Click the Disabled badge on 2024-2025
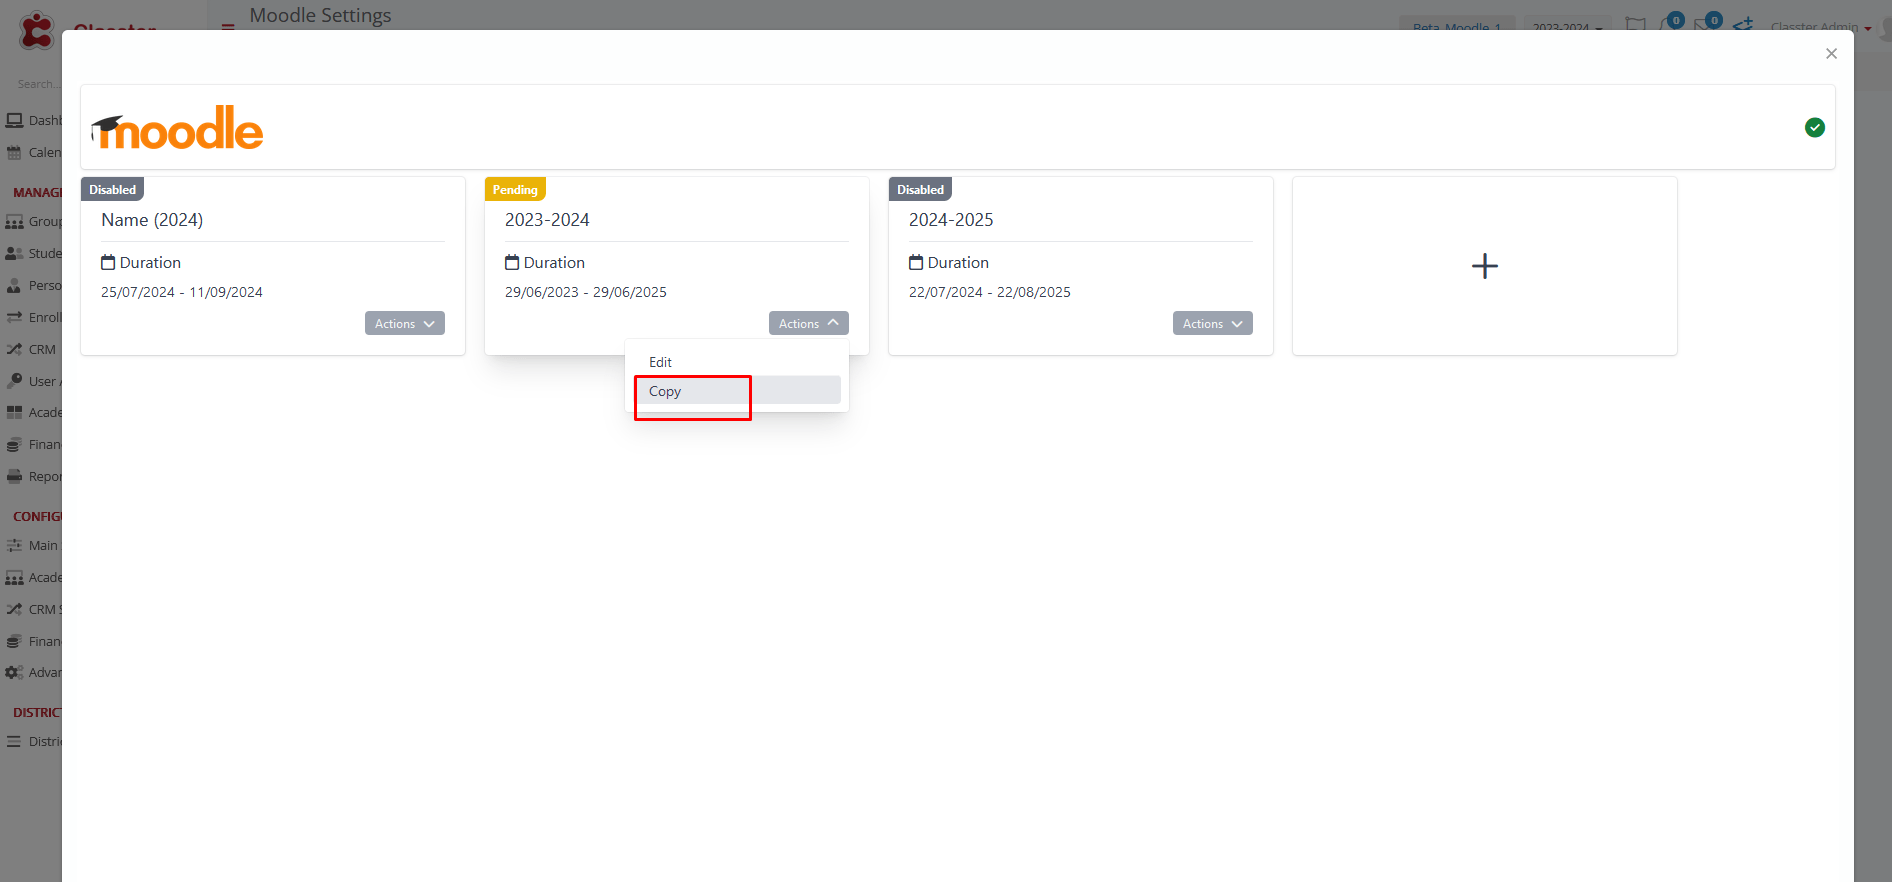This screenshot has width=1892, height=882. tap(921, 190)
